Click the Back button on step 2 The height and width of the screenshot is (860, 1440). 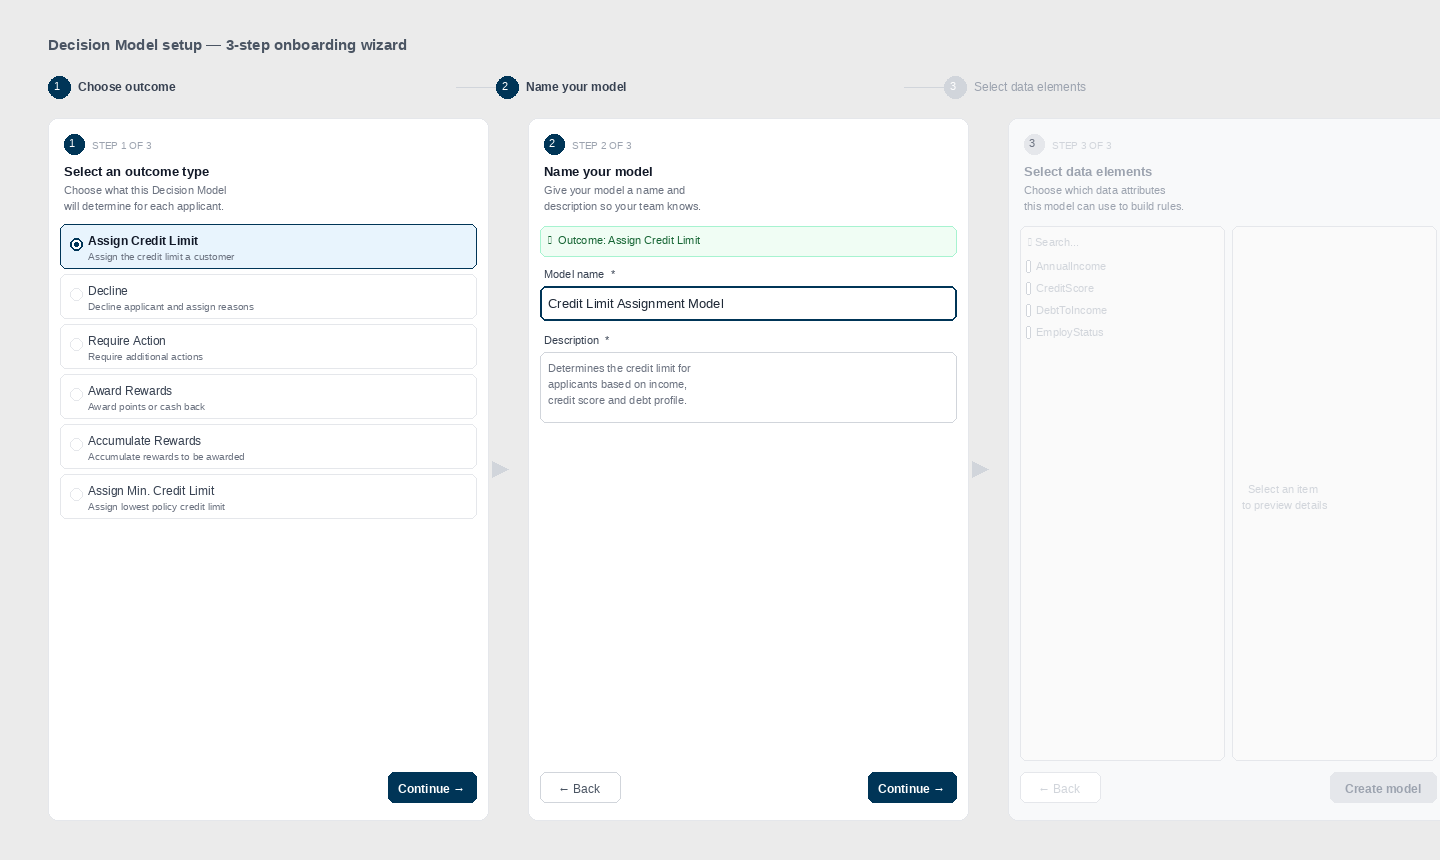click(580, 787)
